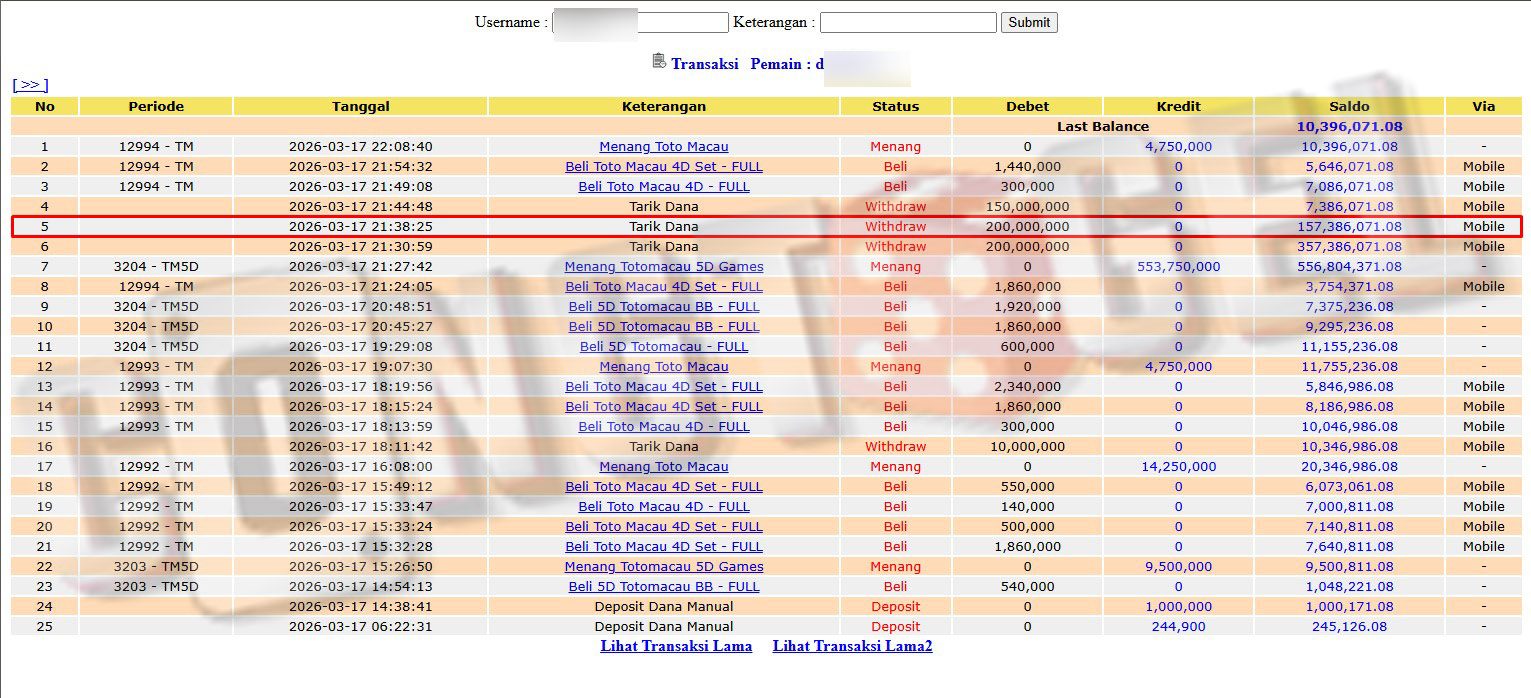Focus the Username input field

(640, 22)
